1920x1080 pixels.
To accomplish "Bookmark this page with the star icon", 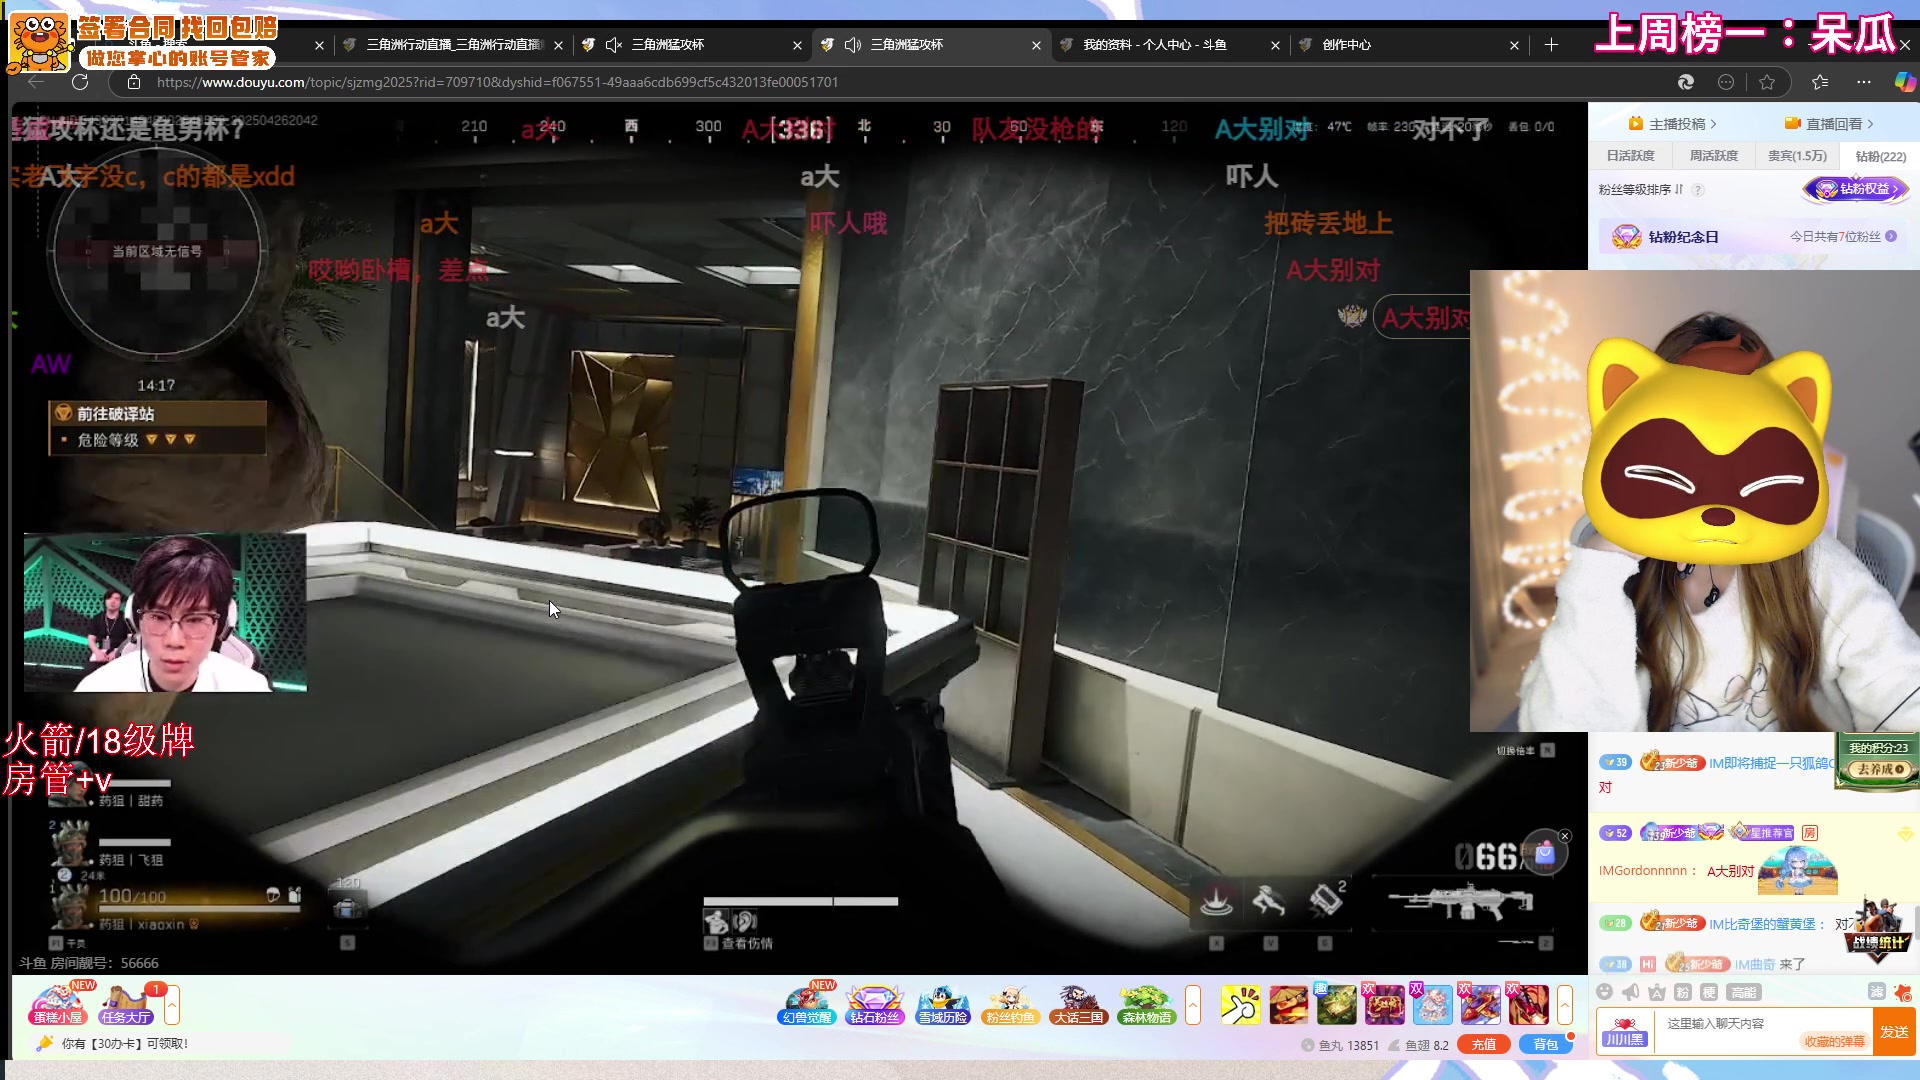I will click(1767, 82).
